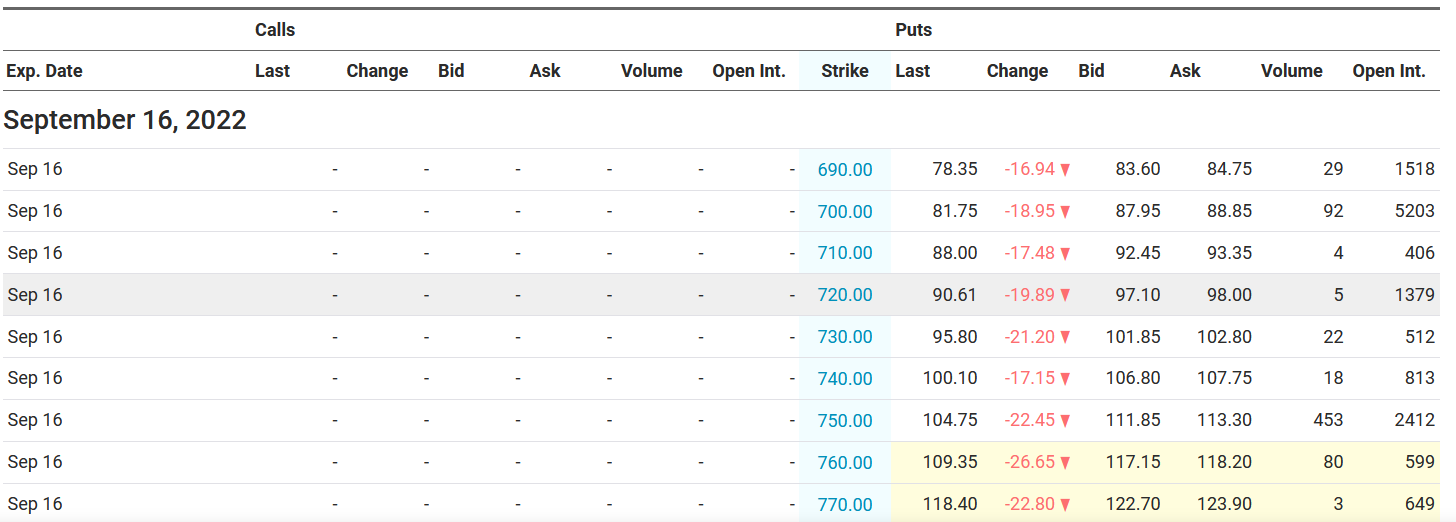Click the -21.20 change value
The width and height of the screenshot is (1456, 522).
(x=1030, y=337)
